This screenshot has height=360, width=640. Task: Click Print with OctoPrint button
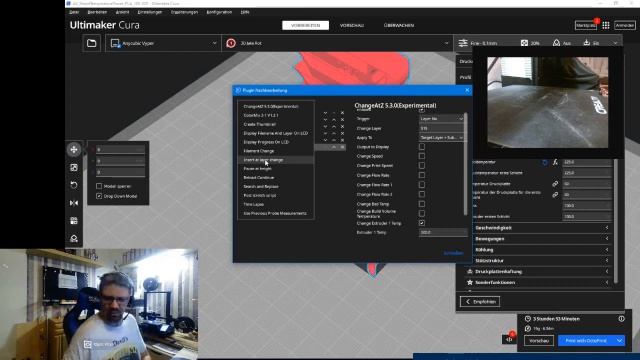[587, 340]
